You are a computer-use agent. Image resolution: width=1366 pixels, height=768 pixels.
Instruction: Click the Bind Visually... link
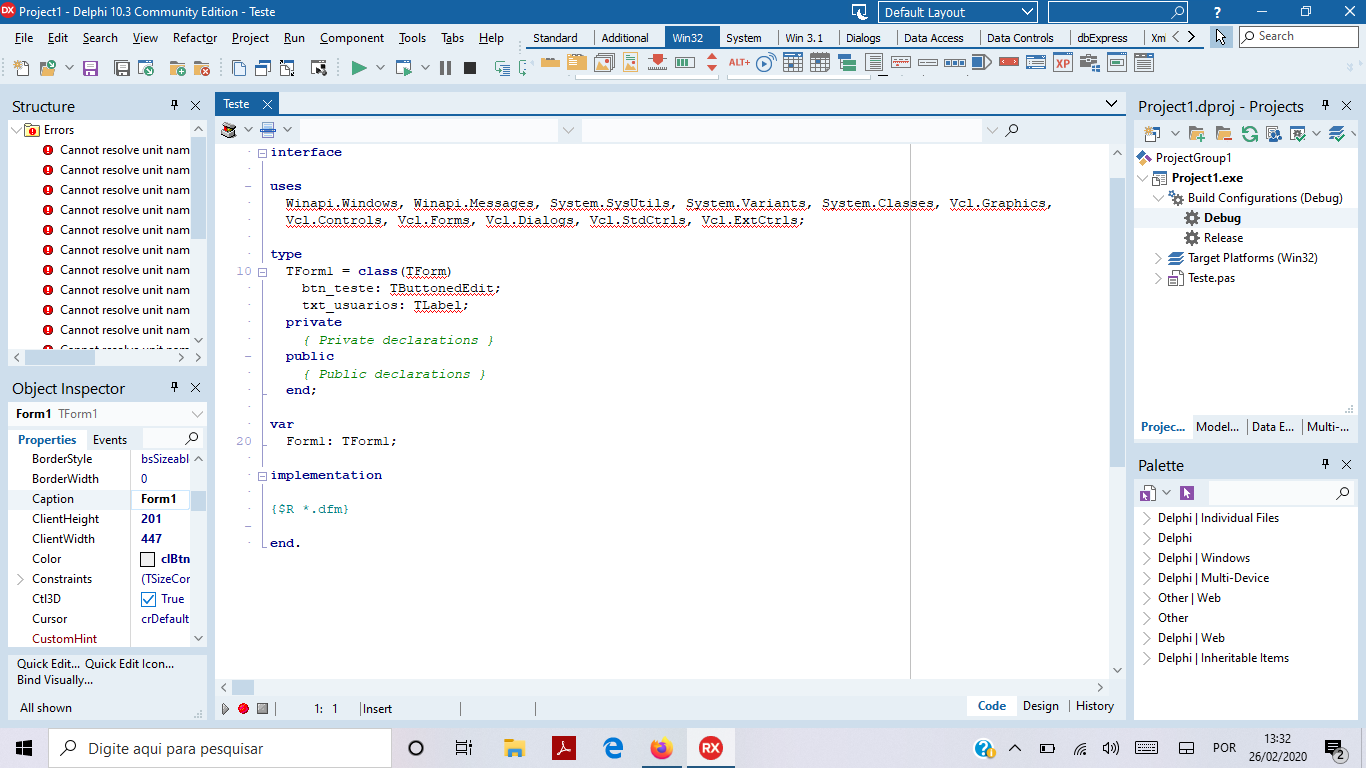coord(55,680)
